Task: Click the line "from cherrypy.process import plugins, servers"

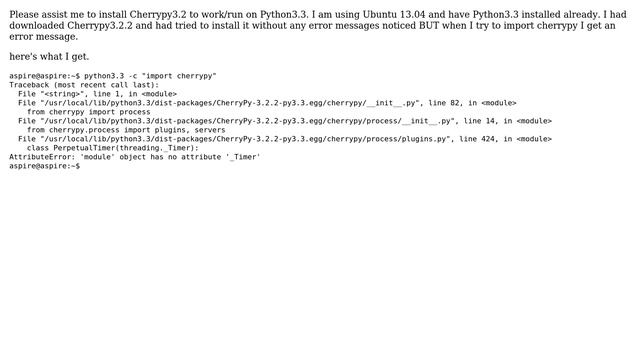Action: pos(126,130)
